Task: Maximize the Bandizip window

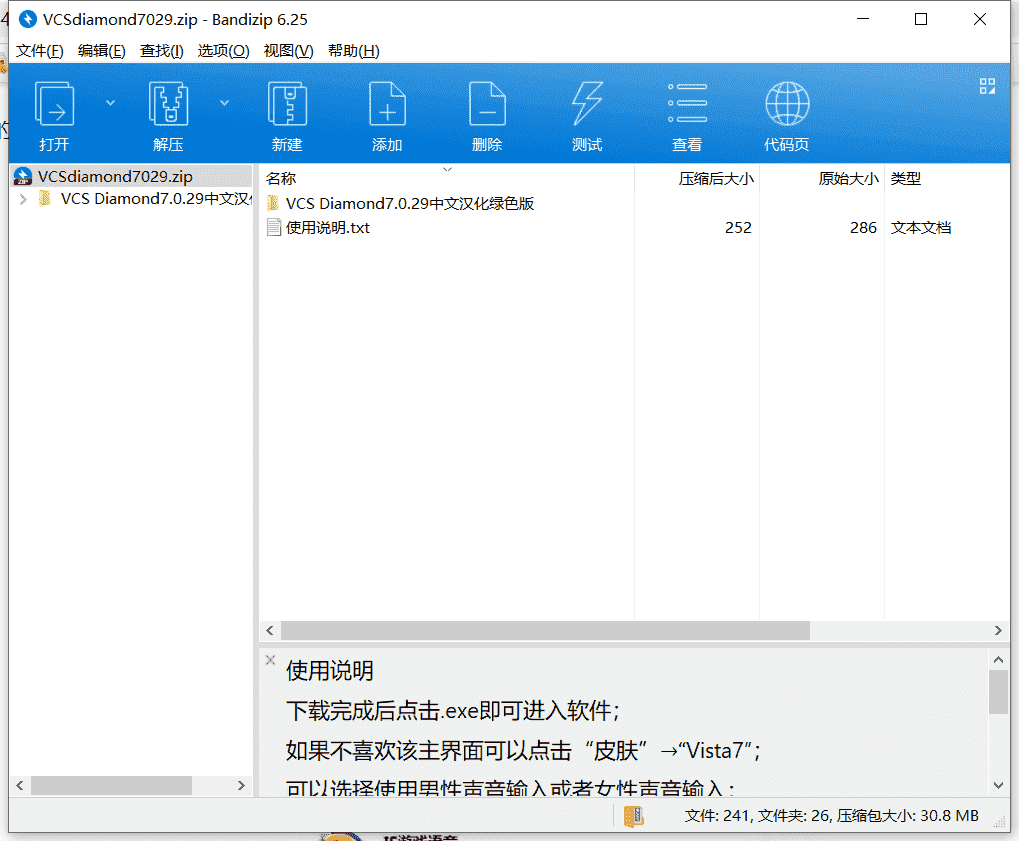Action: [x=921, y=19]
